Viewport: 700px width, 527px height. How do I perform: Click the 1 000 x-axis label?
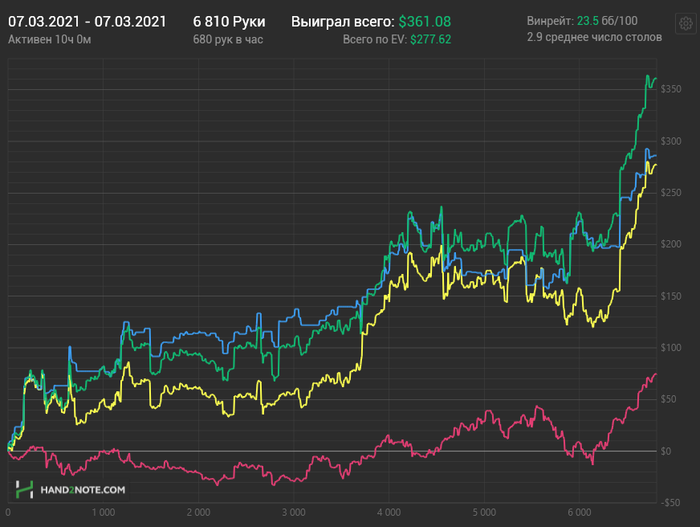[104, 513]
